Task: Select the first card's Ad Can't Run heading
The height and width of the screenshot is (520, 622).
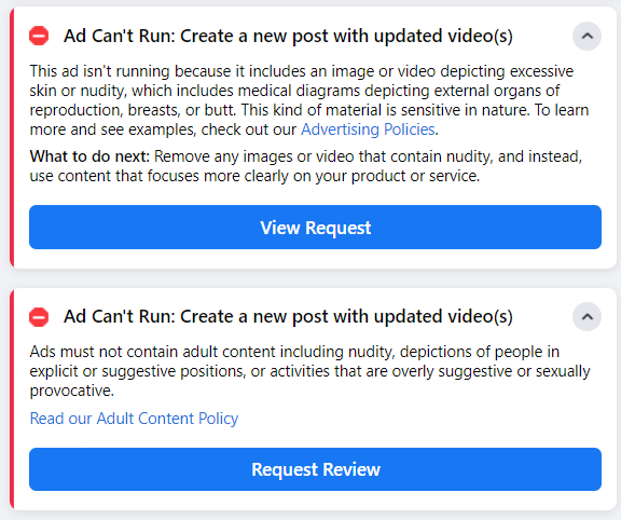Action: point(288,36)
